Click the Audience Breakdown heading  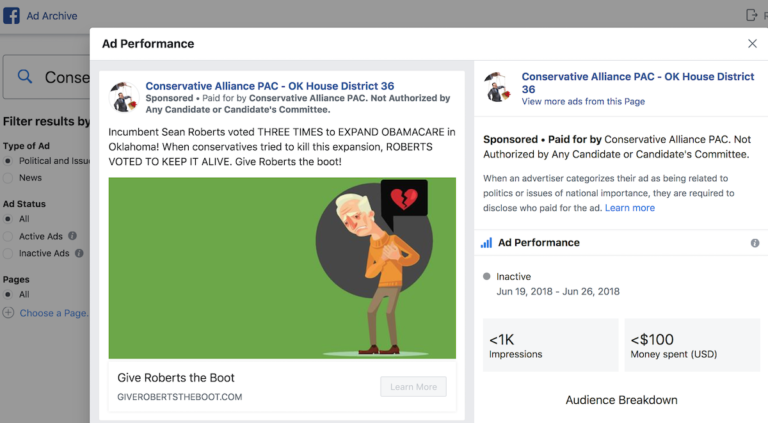click(621, 400)
